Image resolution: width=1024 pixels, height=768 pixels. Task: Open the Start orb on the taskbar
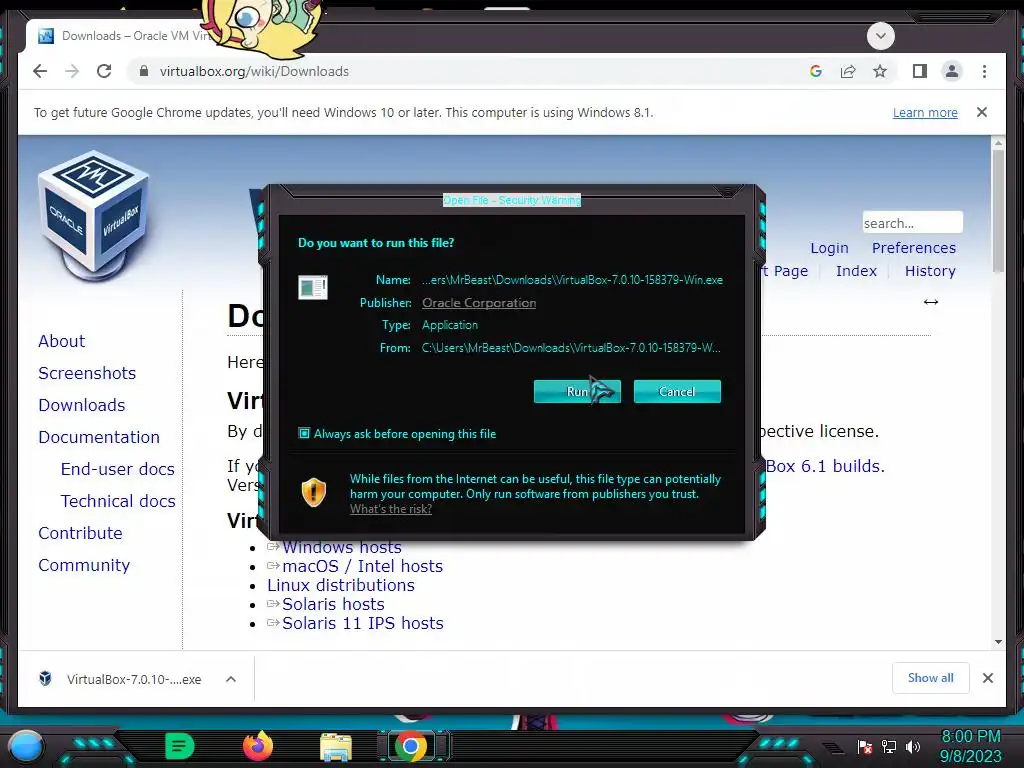[x=26, y=746]
